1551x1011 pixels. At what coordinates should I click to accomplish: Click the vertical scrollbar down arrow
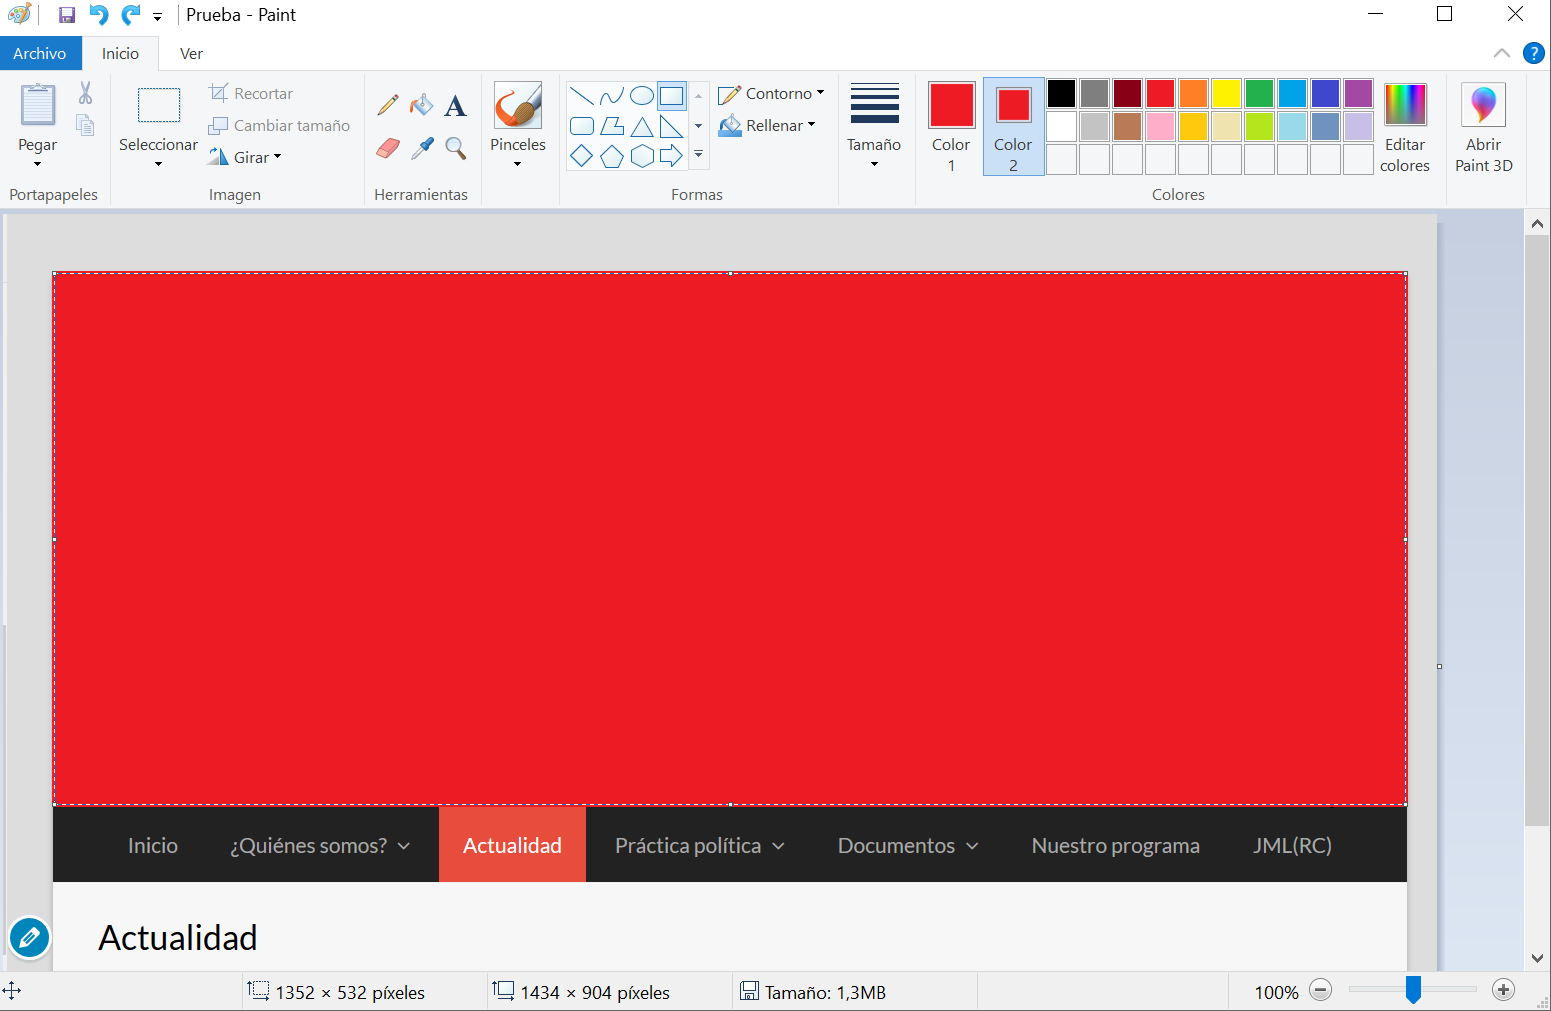1538,958
